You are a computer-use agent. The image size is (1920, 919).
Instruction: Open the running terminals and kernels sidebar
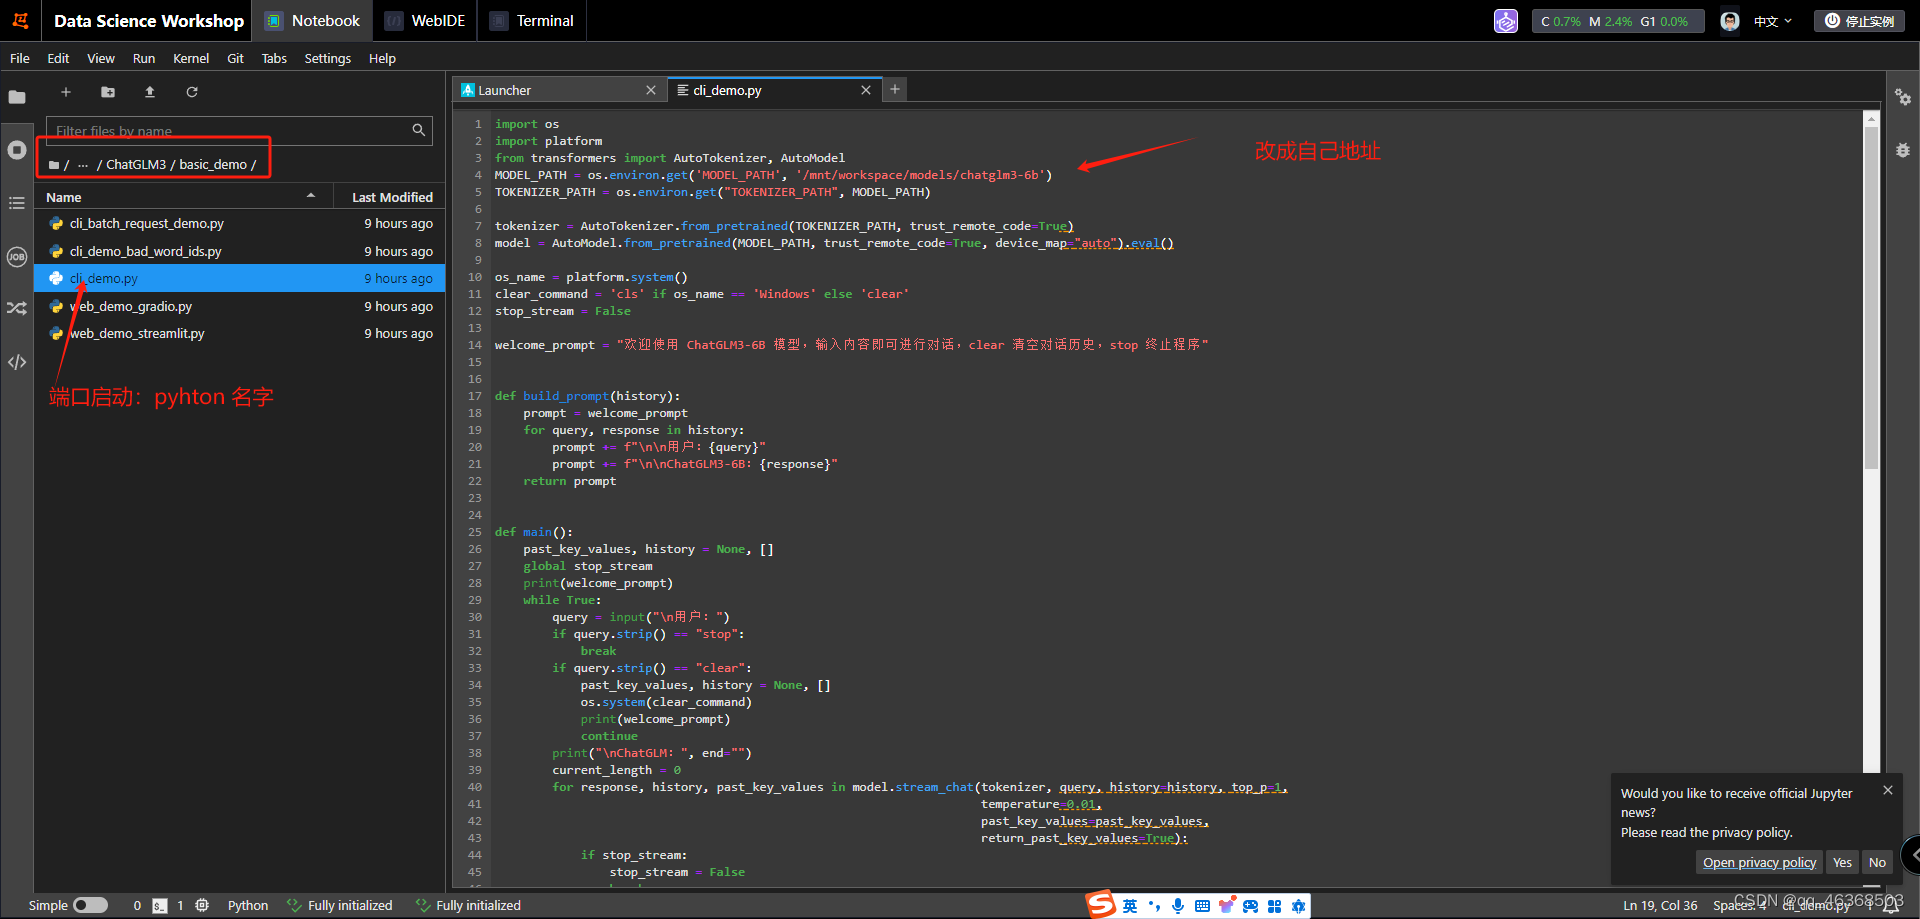pos(17,150)
